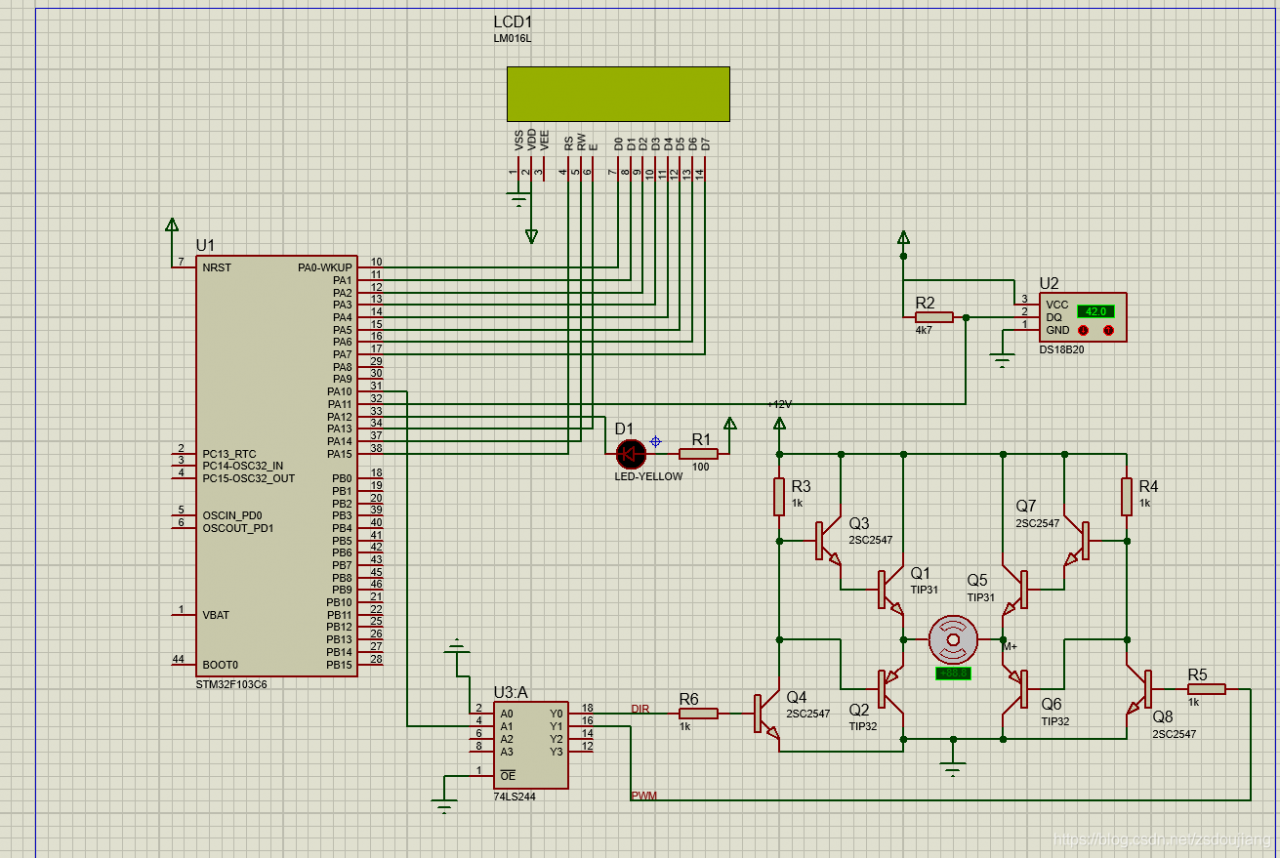Click the blue origin marker beside D1
1280x858 pixels.
pyautogui.click(x=656, y=440)
